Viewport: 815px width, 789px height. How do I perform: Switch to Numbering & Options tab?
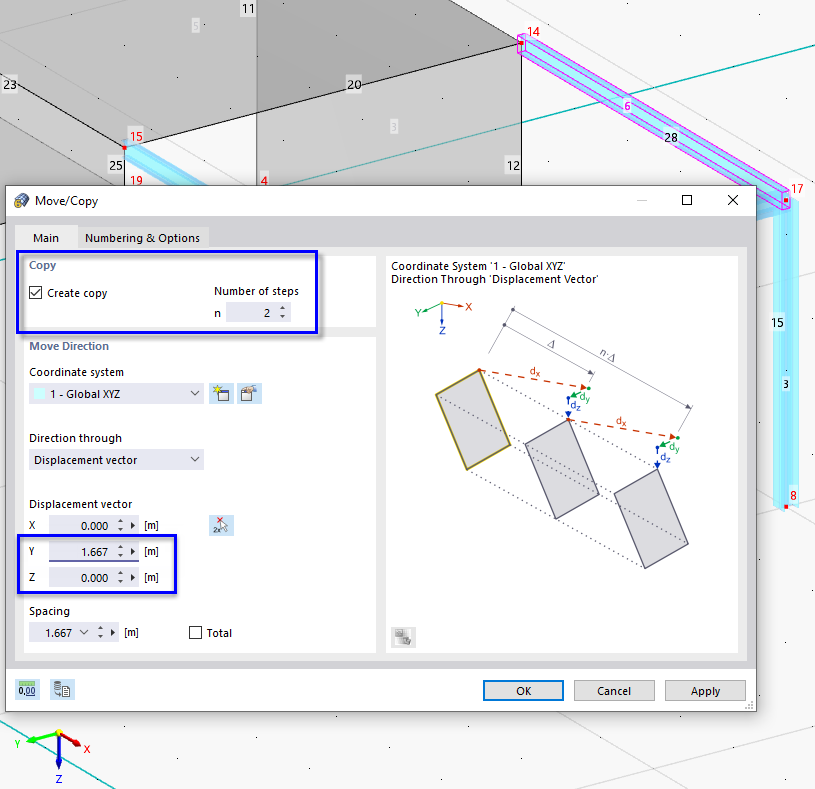(142, 238)
